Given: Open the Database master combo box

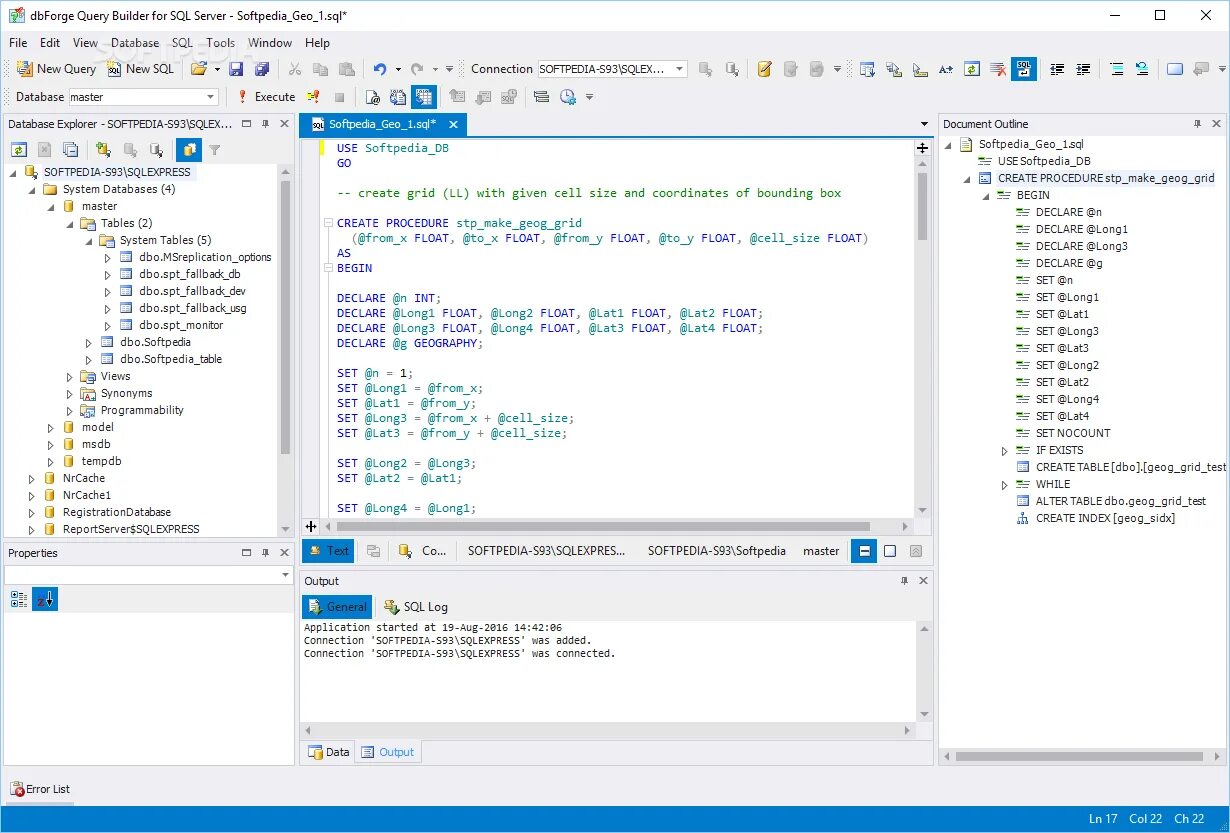Looking at the screenshot, I should pos(143,97).
